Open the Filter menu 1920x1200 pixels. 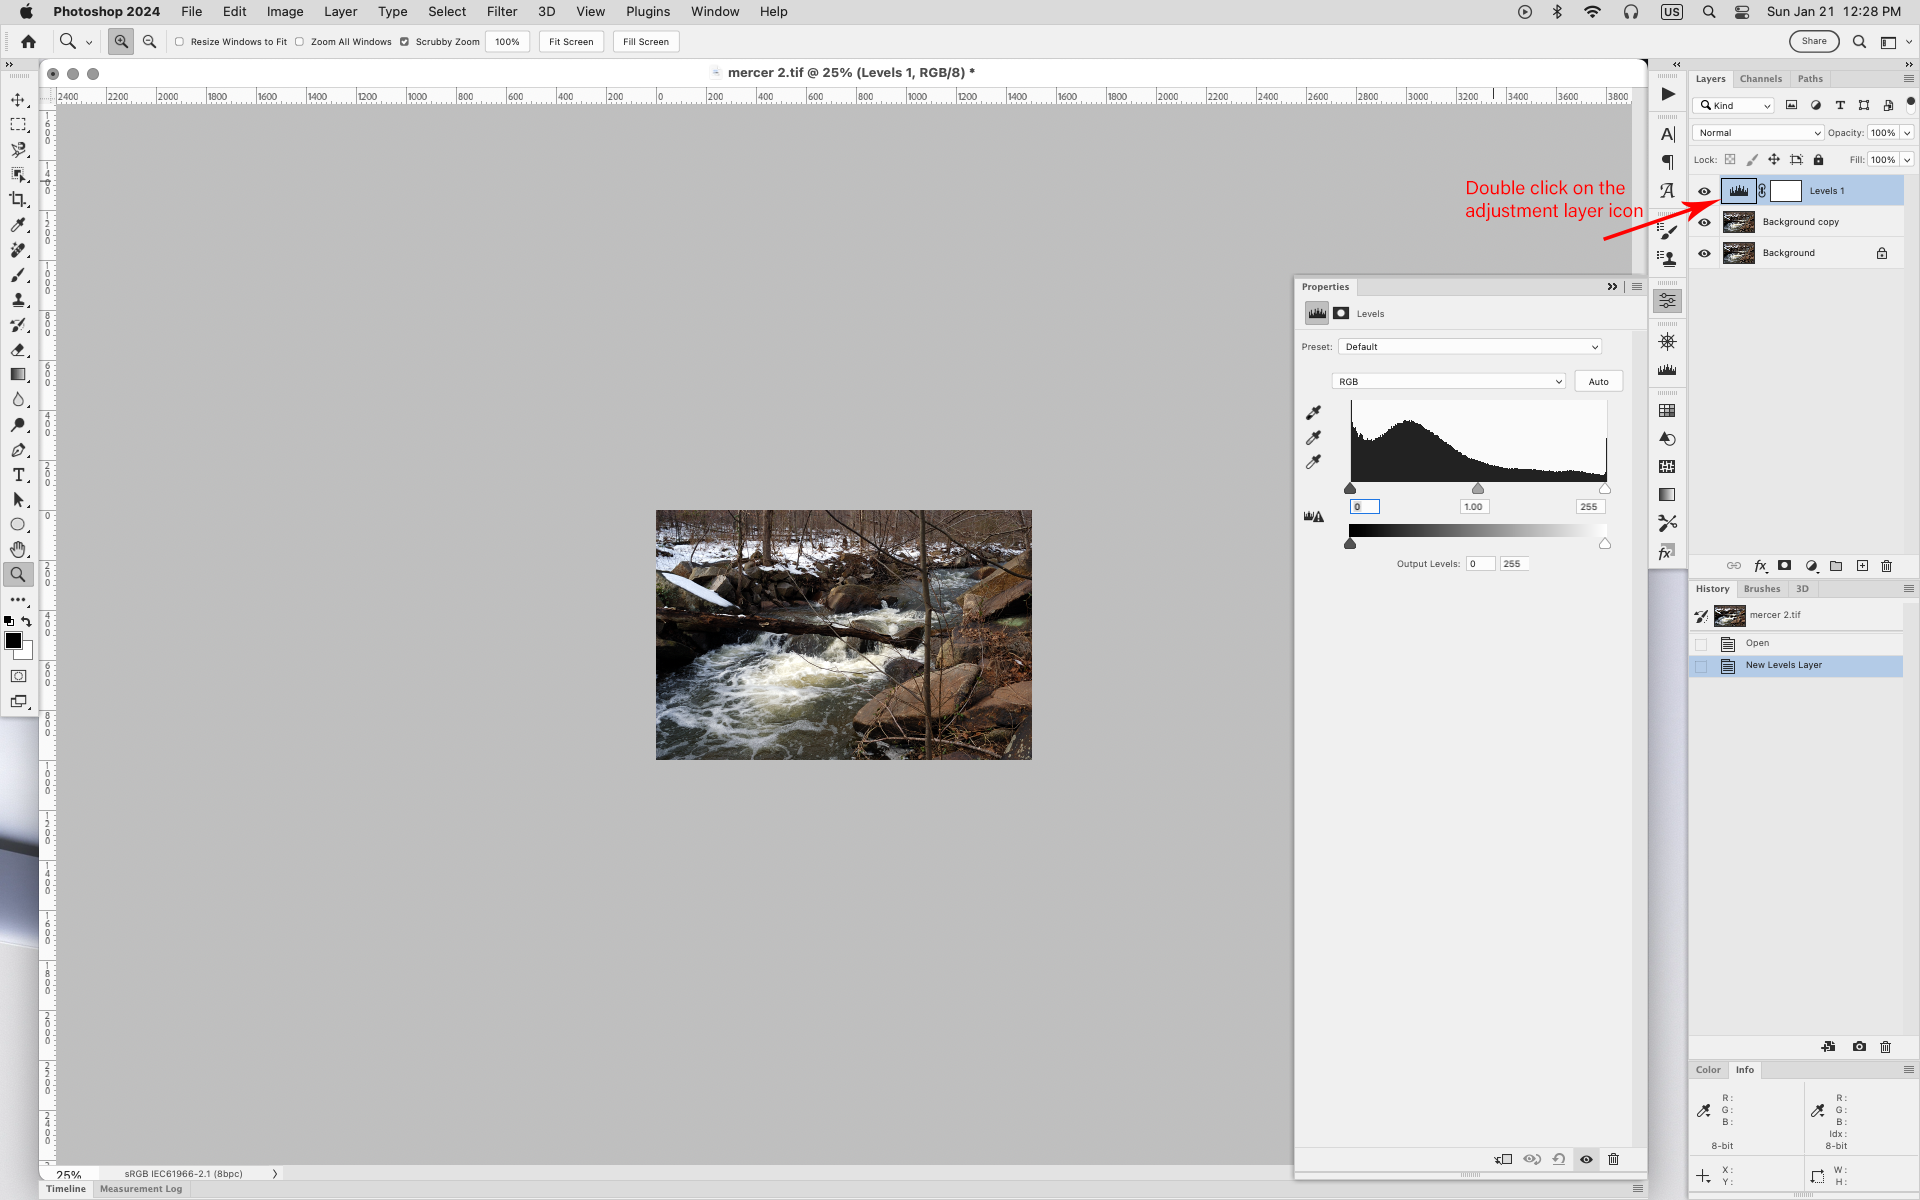(x=501, y=11)
